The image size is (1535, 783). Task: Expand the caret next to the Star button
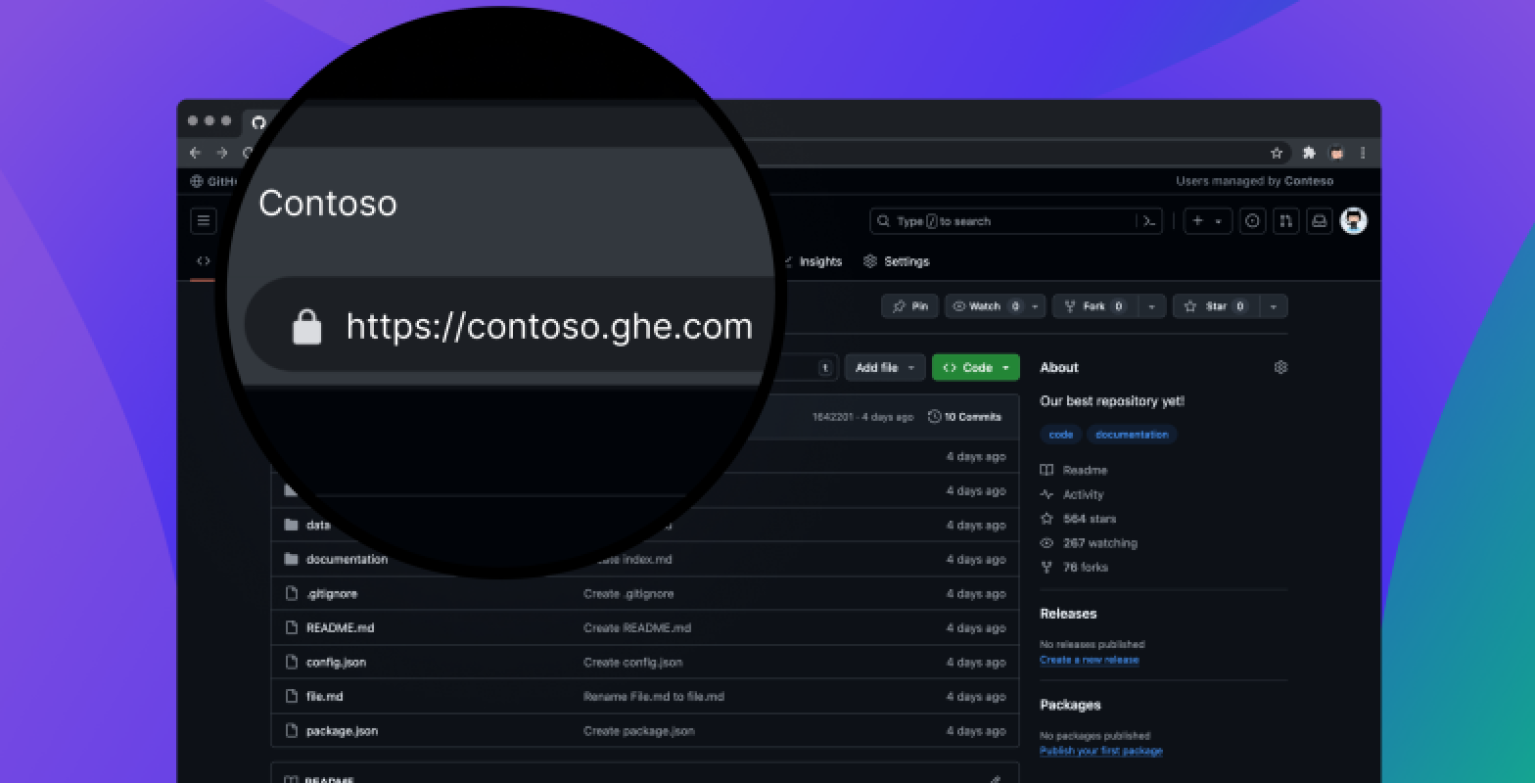tap(1273, 306)
